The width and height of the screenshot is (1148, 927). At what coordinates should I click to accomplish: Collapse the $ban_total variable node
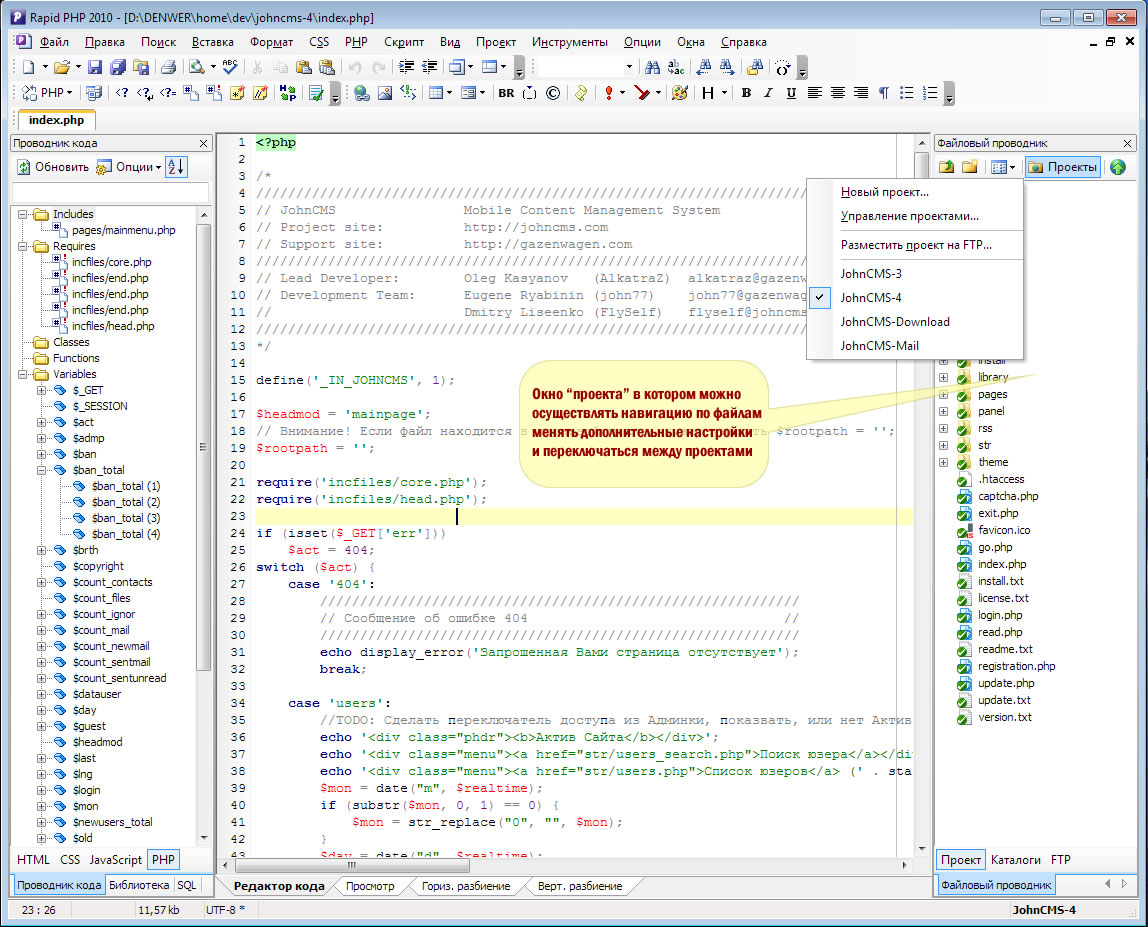click(43, 470)
